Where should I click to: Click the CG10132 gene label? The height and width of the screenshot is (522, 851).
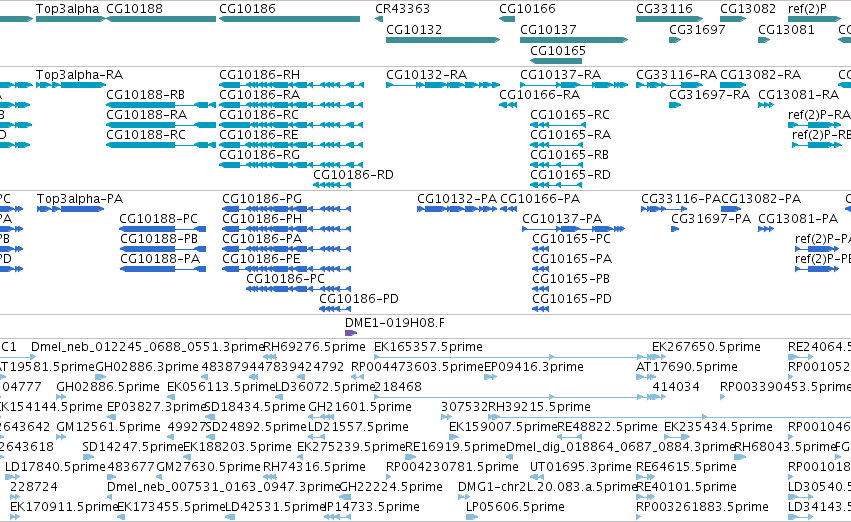[414, 29]
